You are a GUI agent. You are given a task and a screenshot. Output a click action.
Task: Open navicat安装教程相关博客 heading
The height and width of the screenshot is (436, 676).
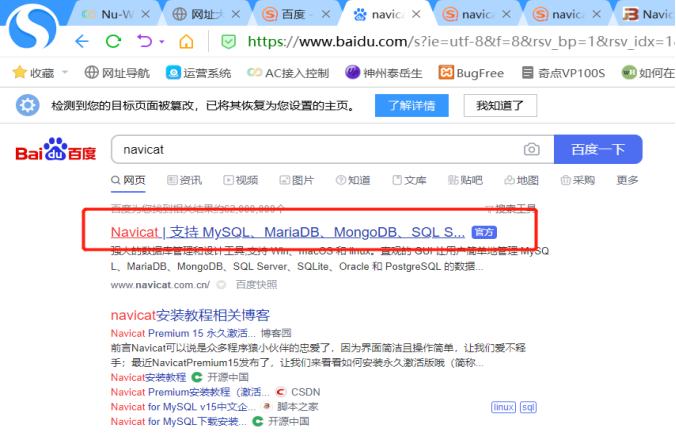[x=190, y=315]
